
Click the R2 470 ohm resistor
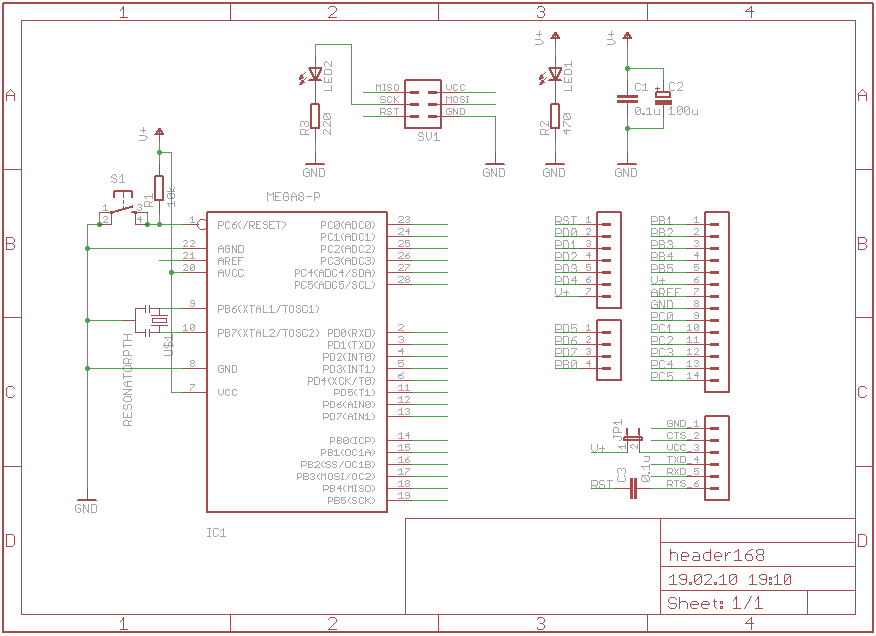(554, 117)
